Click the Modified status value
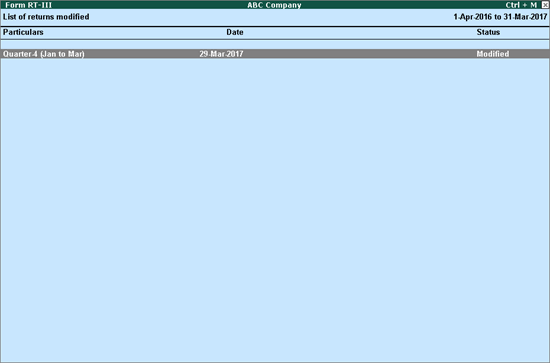Image resolution: width=550 pixels, height=363 pixels. point(492,54)
